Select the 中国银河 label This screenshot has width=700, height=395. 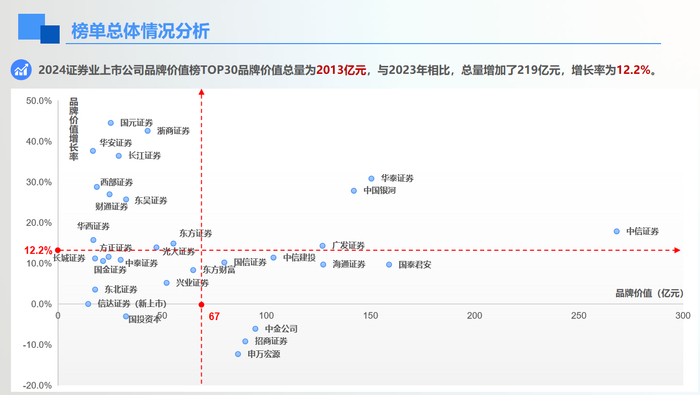click(x=379, y=191)
